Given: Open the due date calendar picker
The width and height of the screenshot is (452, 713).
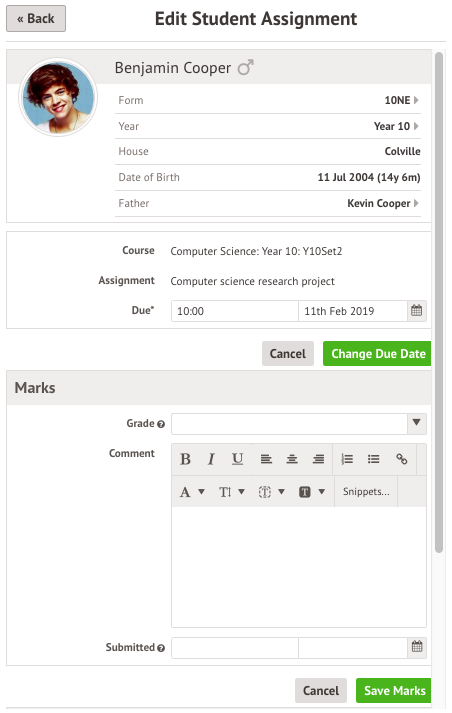Looking at the screenshot, I should pyautogui.click(x=417, y=311).
